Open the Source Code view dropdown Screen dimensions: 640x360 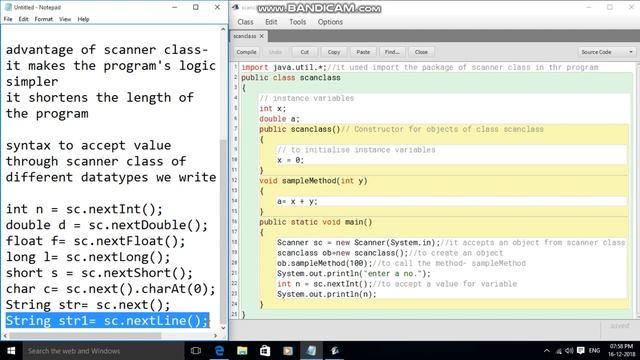(607, 52)
